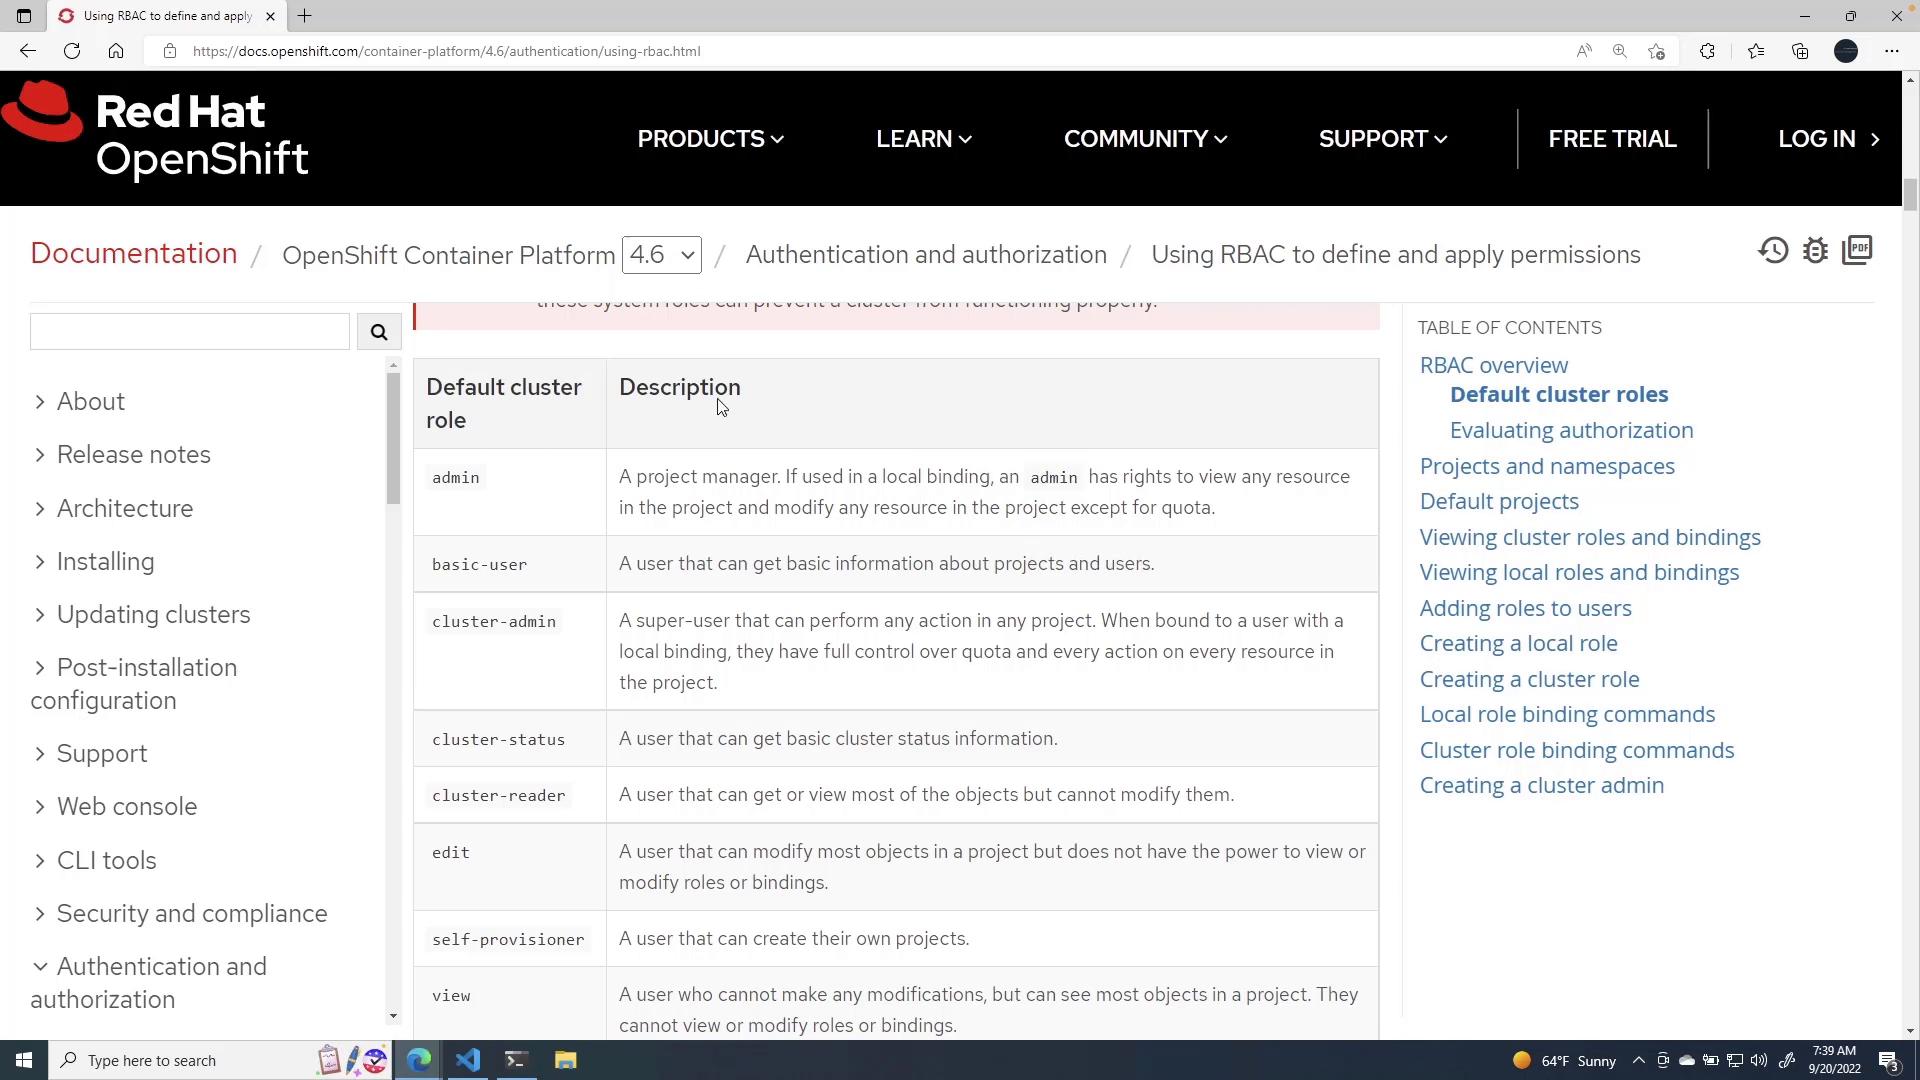
Task: Open the Documentation breadcrumb link
Action: 134,253
